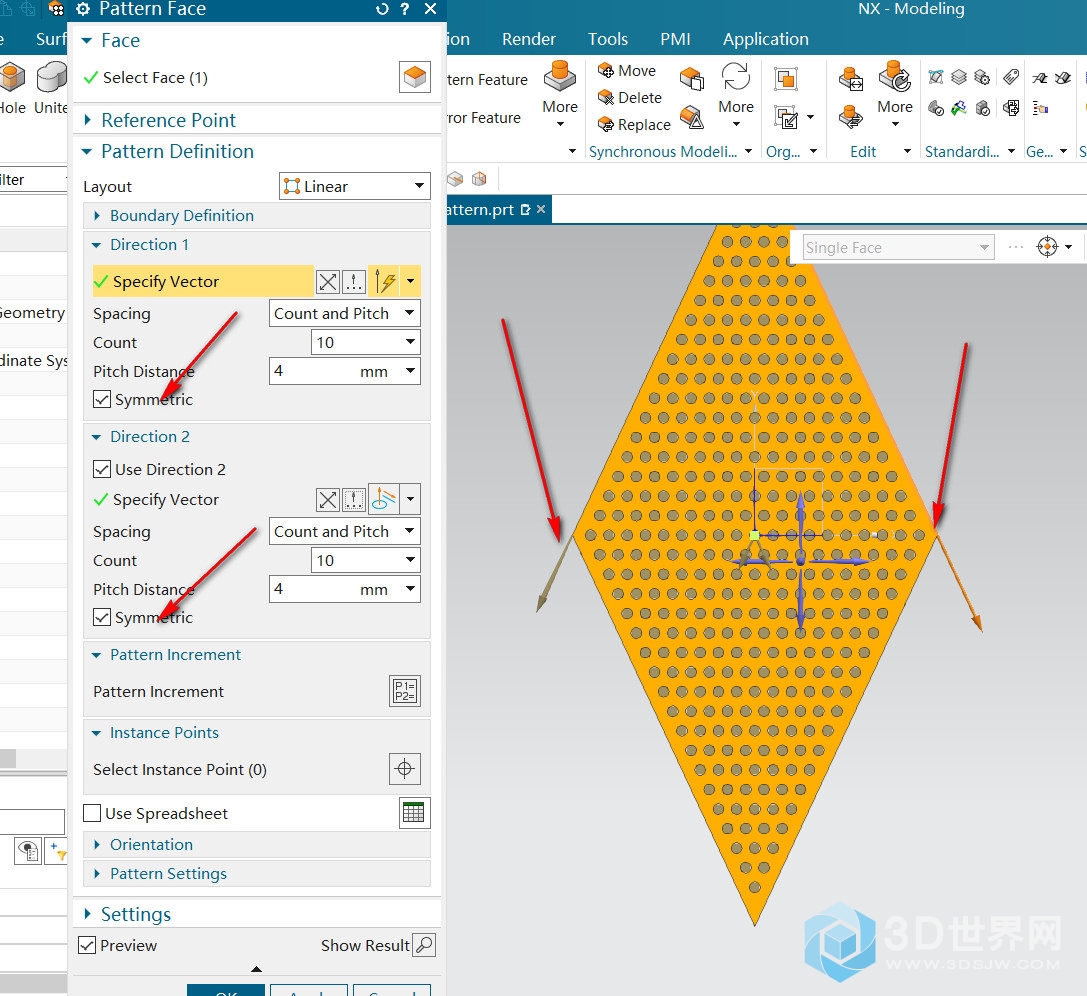Open More in the Edit group
The image size is (1087, 996).
click(x=894, y=95)
